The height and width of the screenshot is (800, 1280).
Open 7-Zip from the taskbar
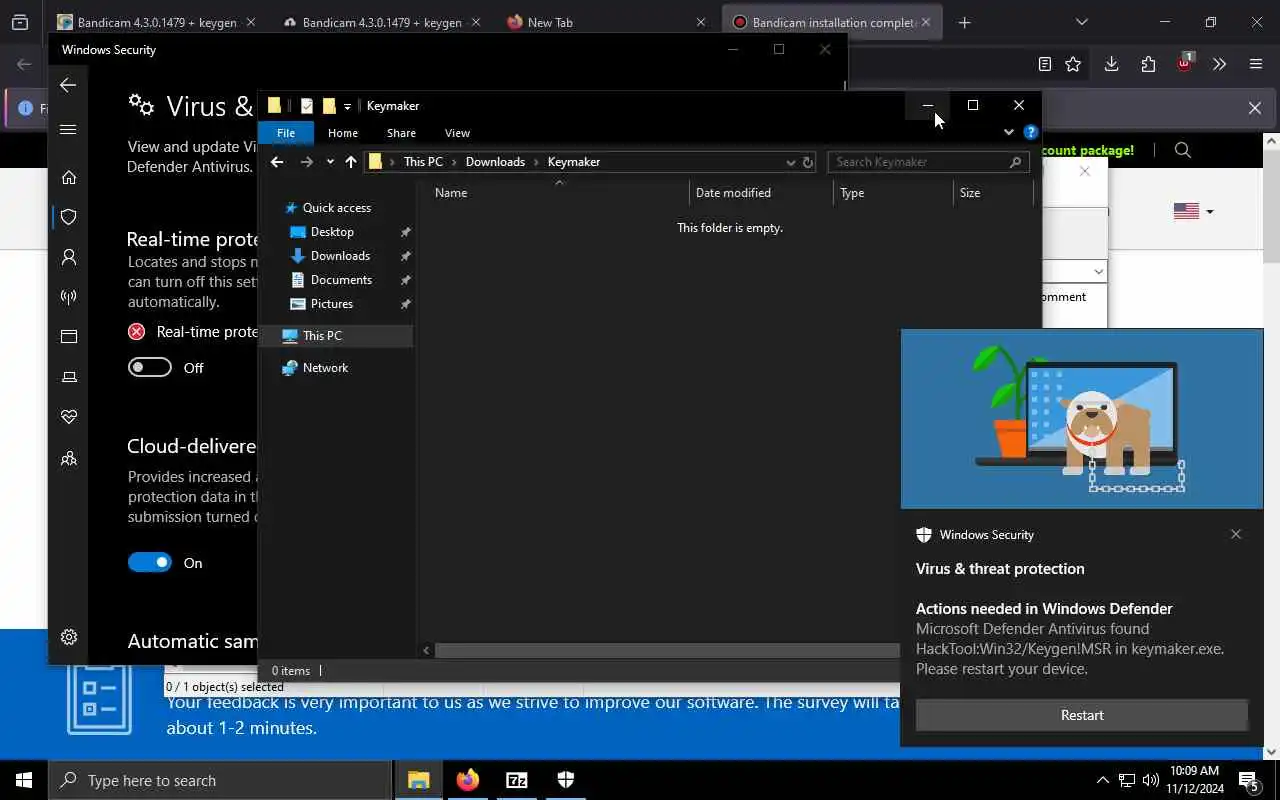tap(517, 780)
